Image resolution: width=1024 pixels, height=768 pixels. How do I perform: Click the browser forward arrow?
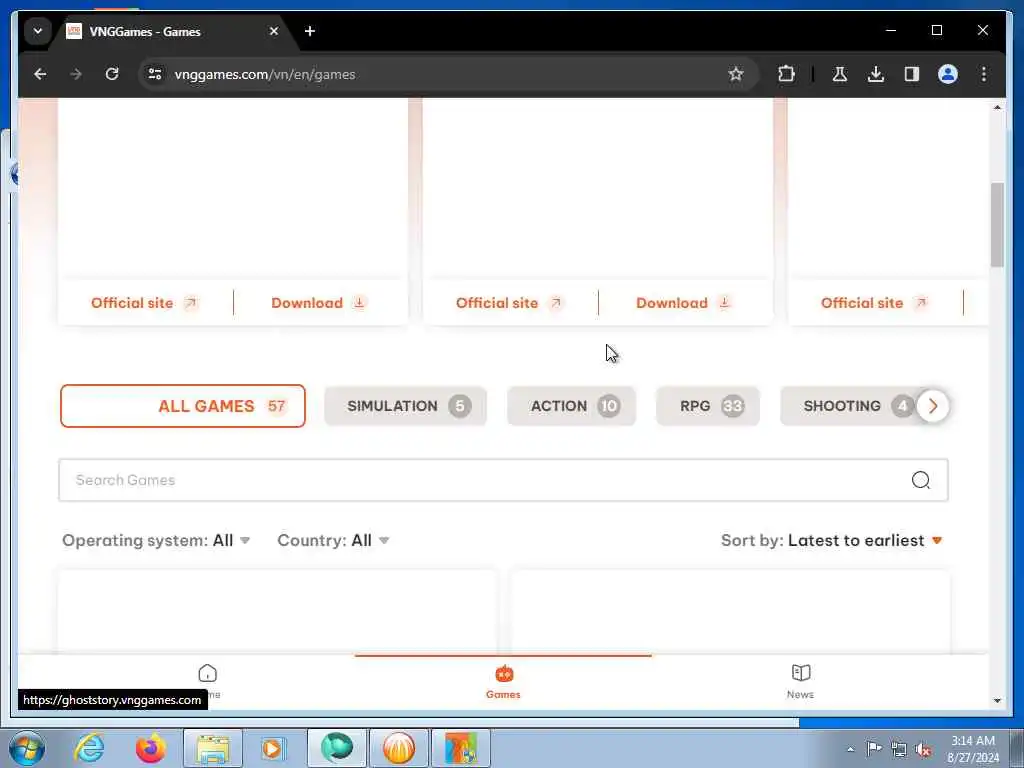pos(76,74)
